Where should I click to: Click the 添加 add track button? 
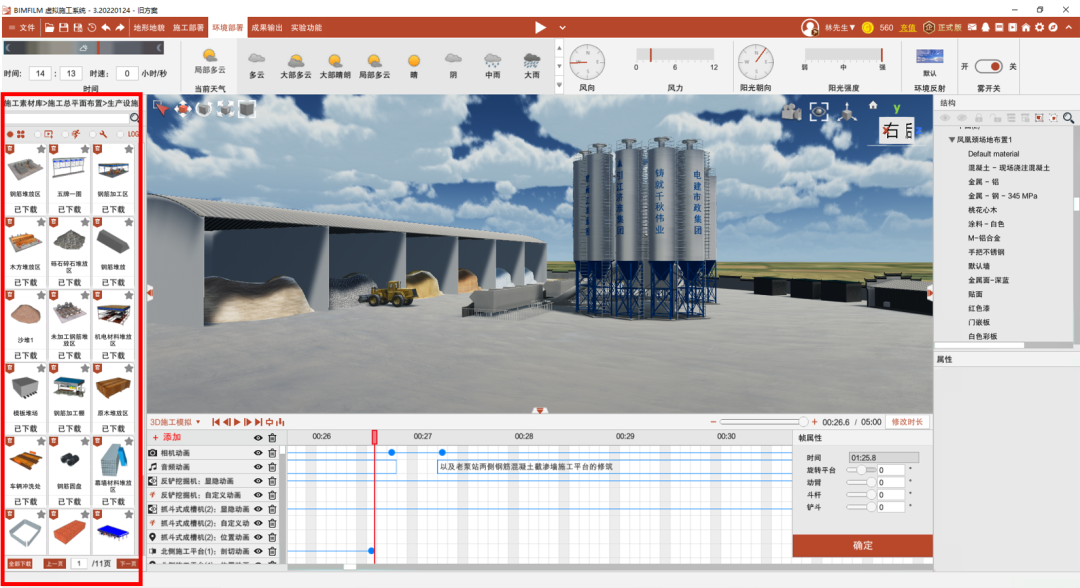(x=166, y=438)
